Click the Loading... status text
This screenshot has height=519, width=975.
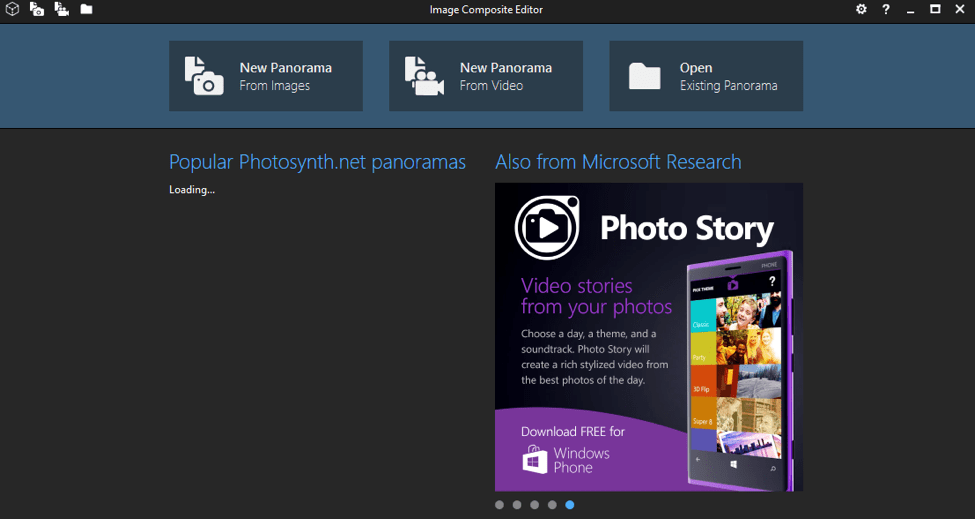pyautogui.click(x=192, y=190)
